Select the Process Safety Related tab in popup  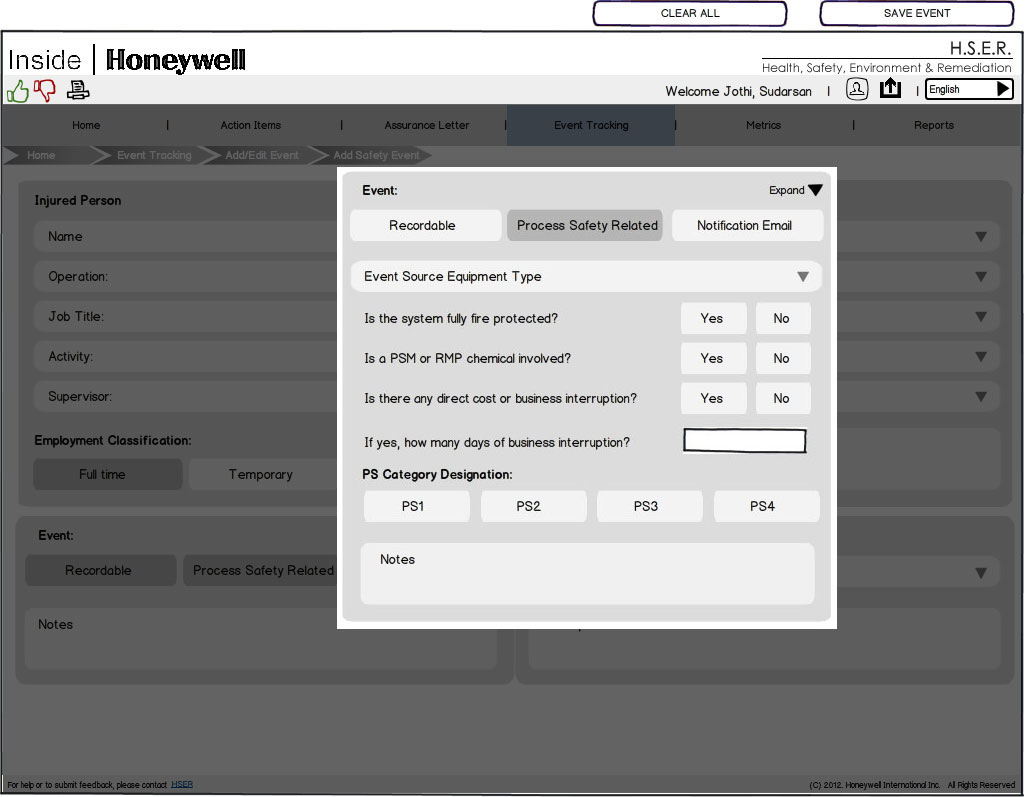coord(586,226)
